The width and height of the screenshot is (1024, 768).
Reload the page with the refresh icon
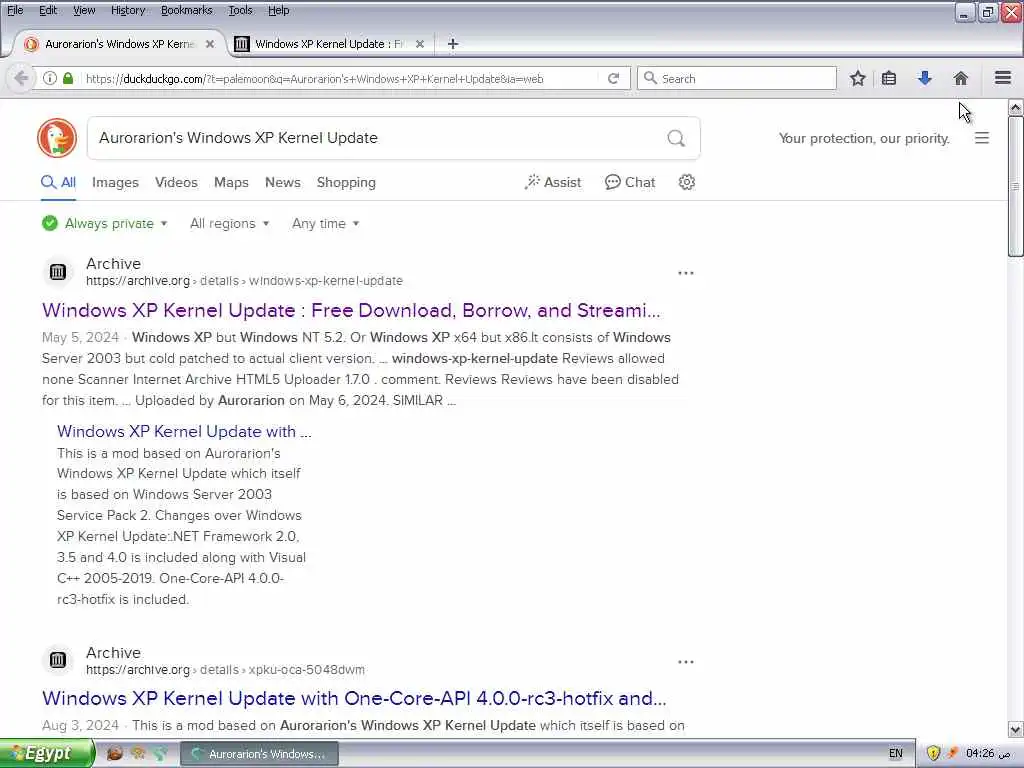[x=613, y=78]
